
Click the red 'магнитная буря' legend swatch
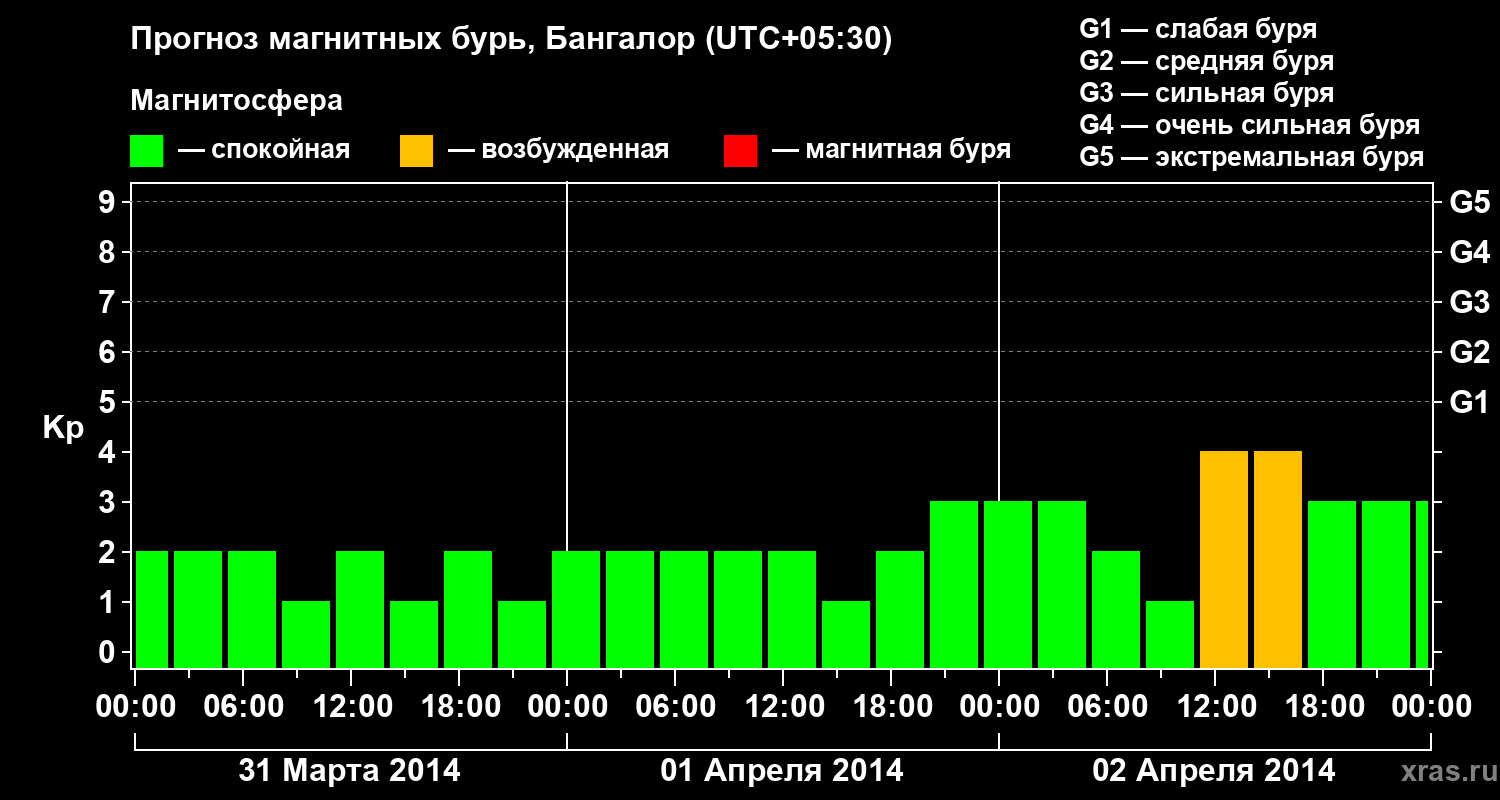(740, 151)
